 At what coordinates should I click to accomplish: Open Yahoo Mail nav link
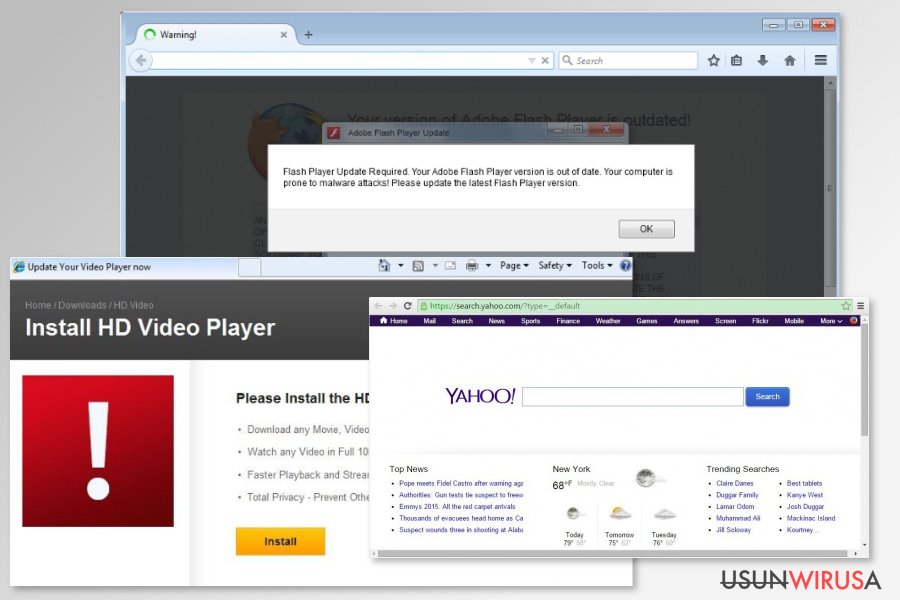(429, 321)
